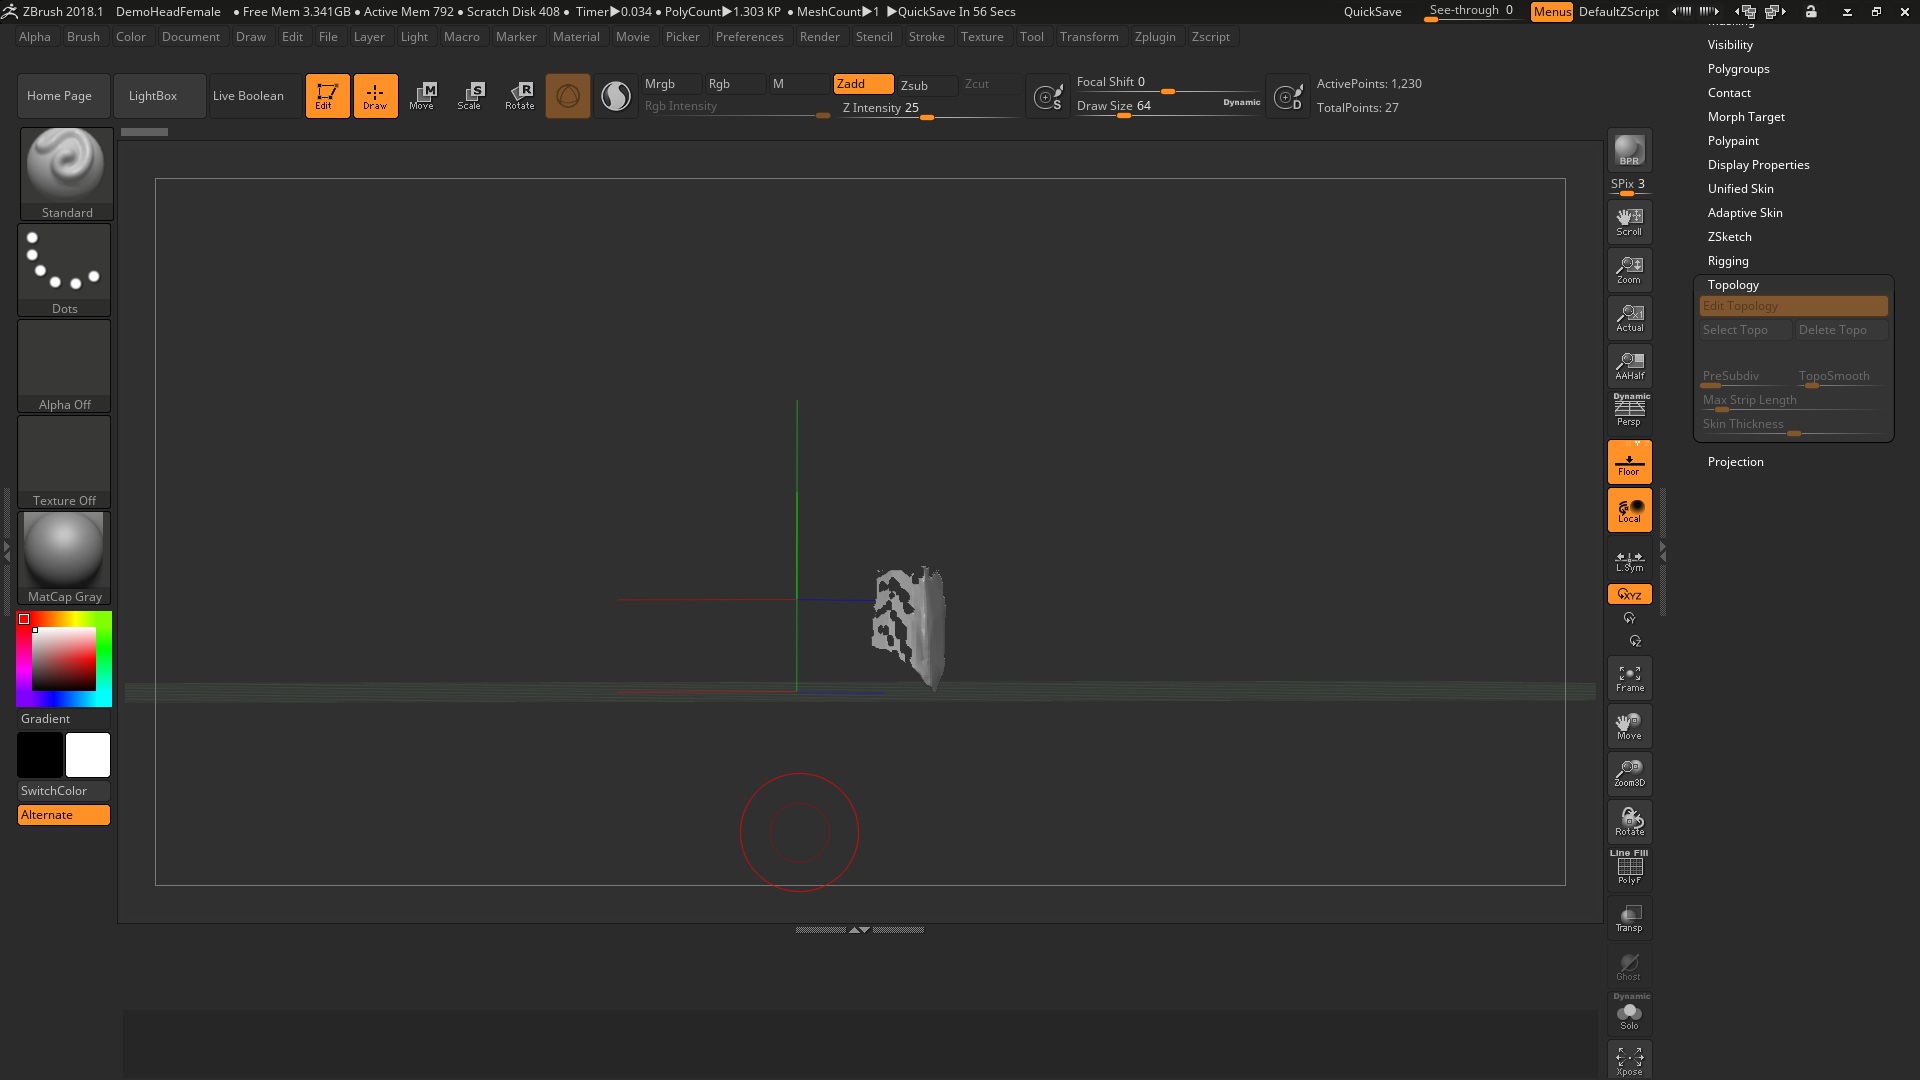Select the Scale tool

point(471,96)
